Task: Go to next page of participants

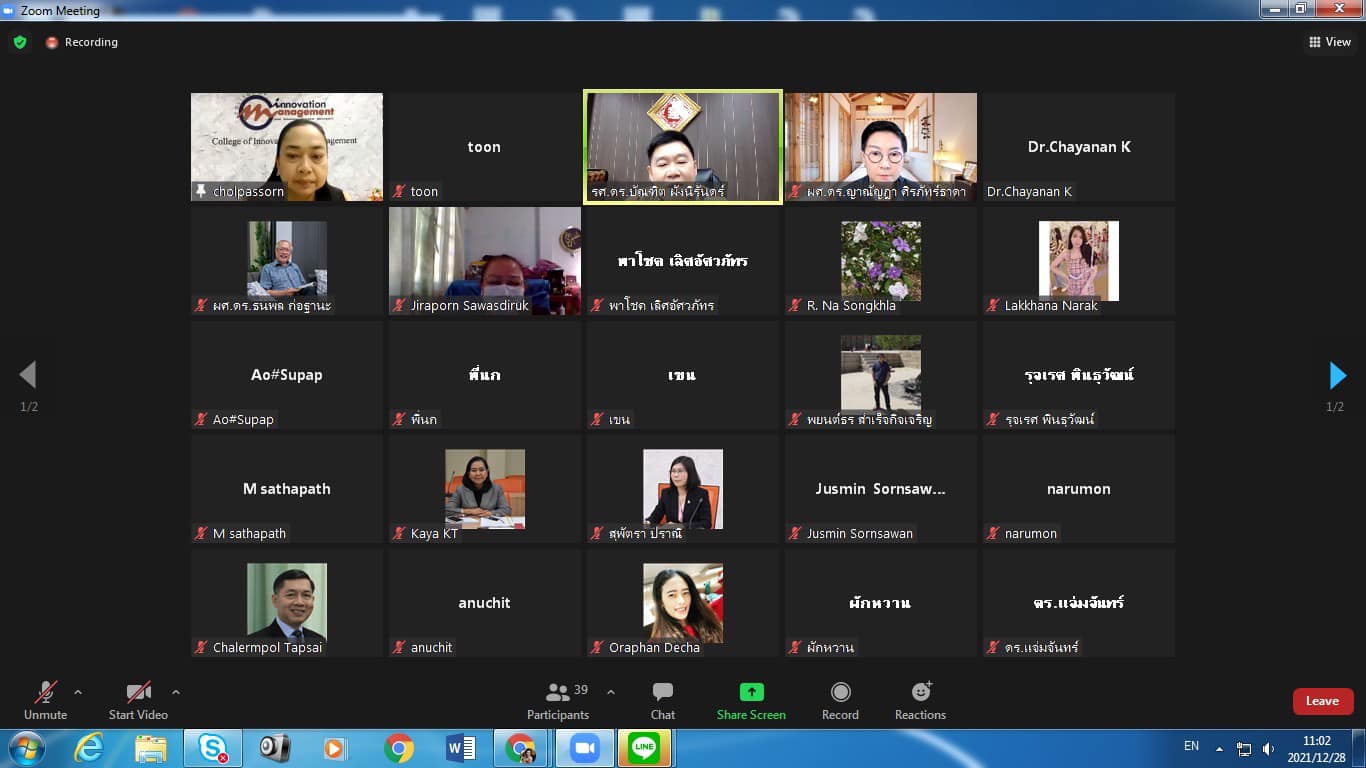Action: 1337,375
